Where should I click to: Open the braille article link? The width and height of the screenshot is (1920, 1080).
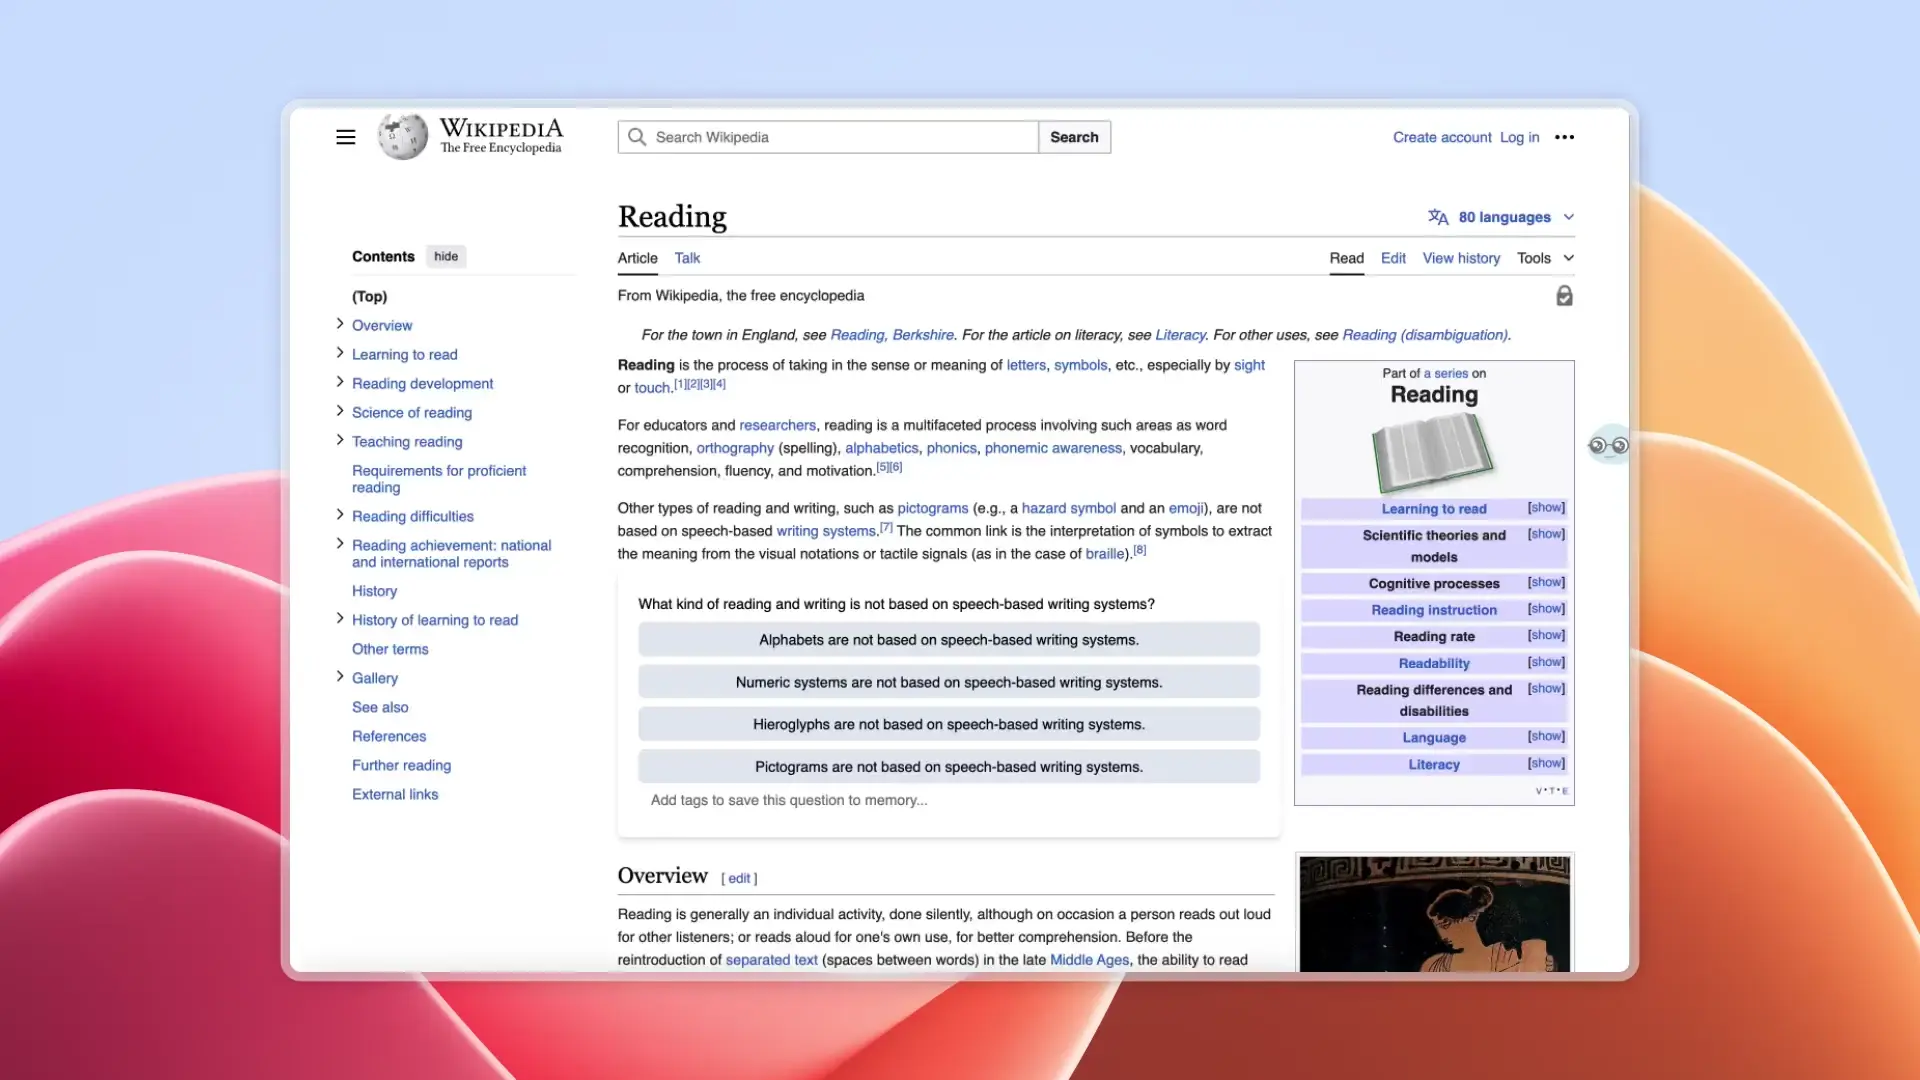1105,554
